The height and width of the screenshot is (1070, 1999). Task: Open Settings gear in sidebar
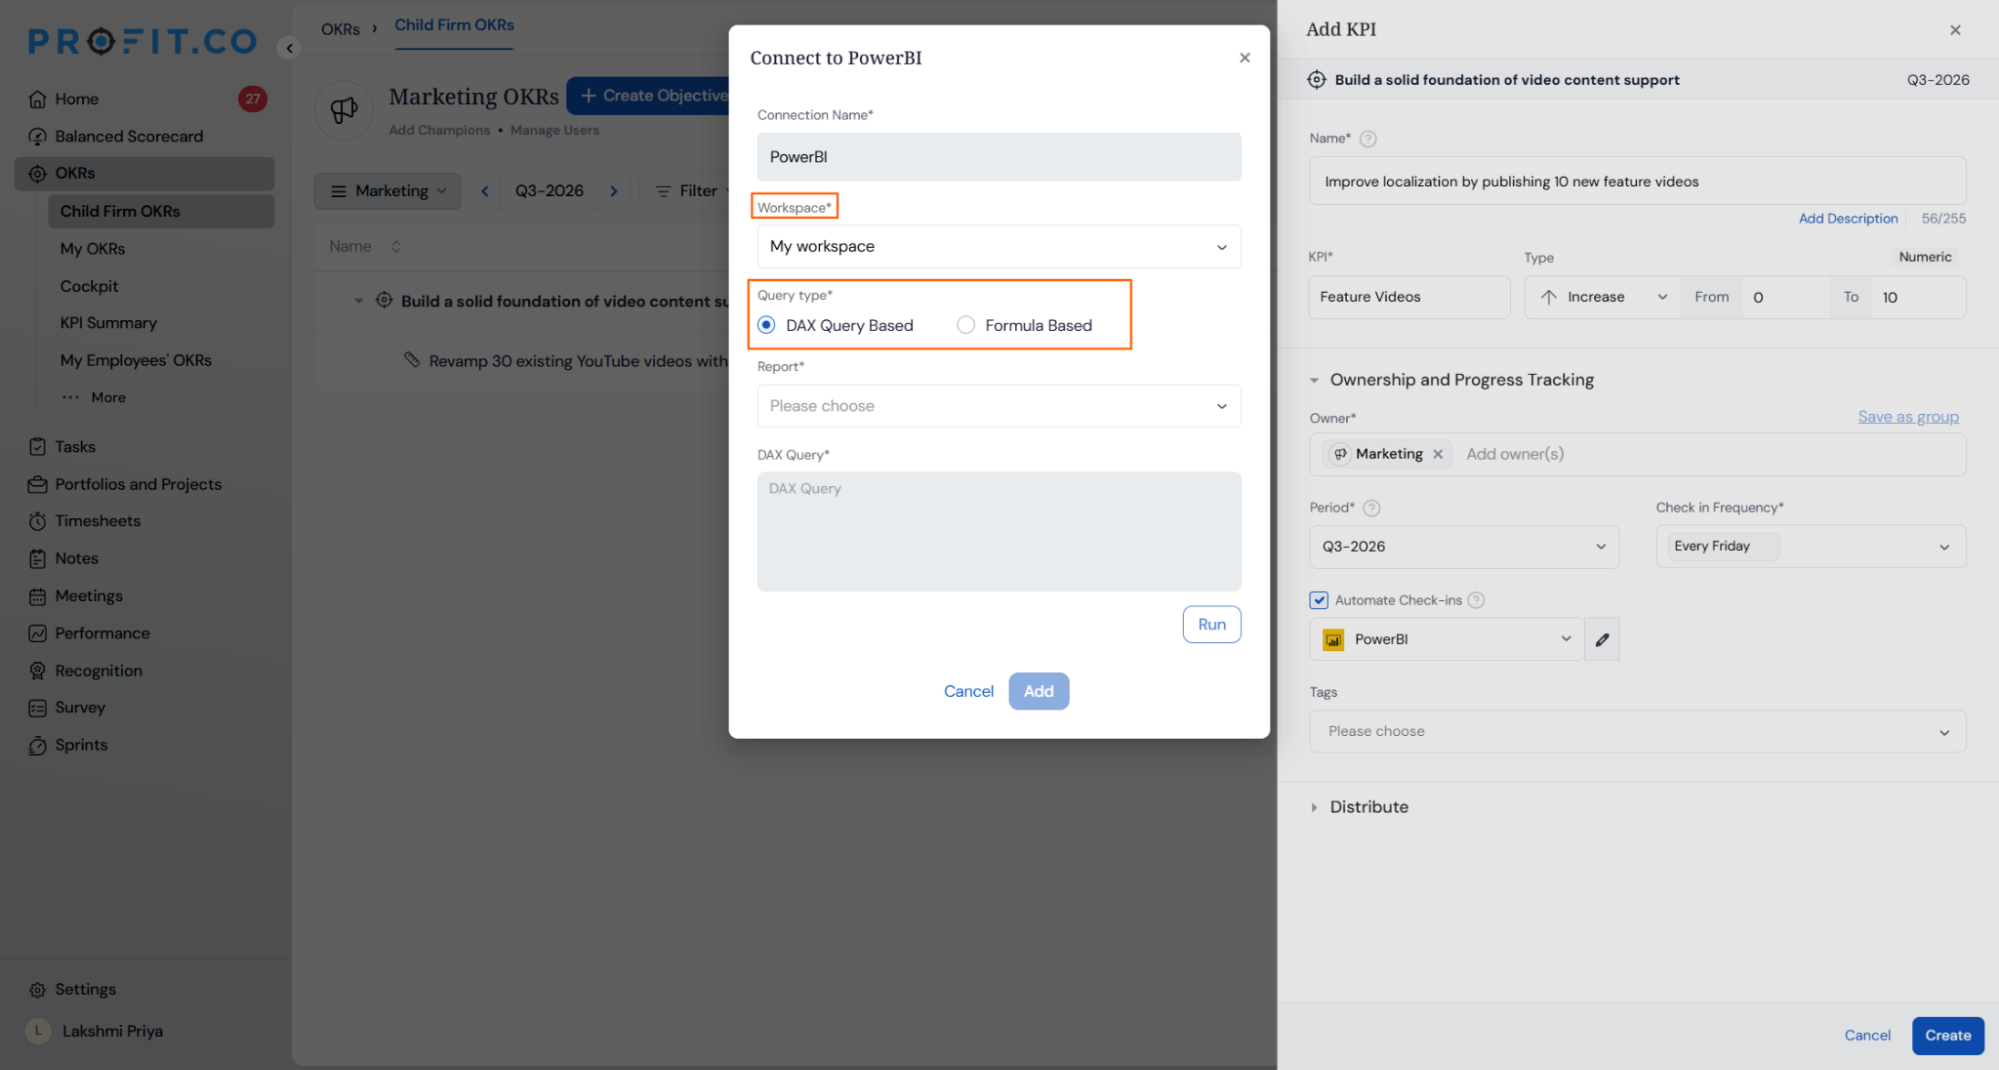point(38,990)
